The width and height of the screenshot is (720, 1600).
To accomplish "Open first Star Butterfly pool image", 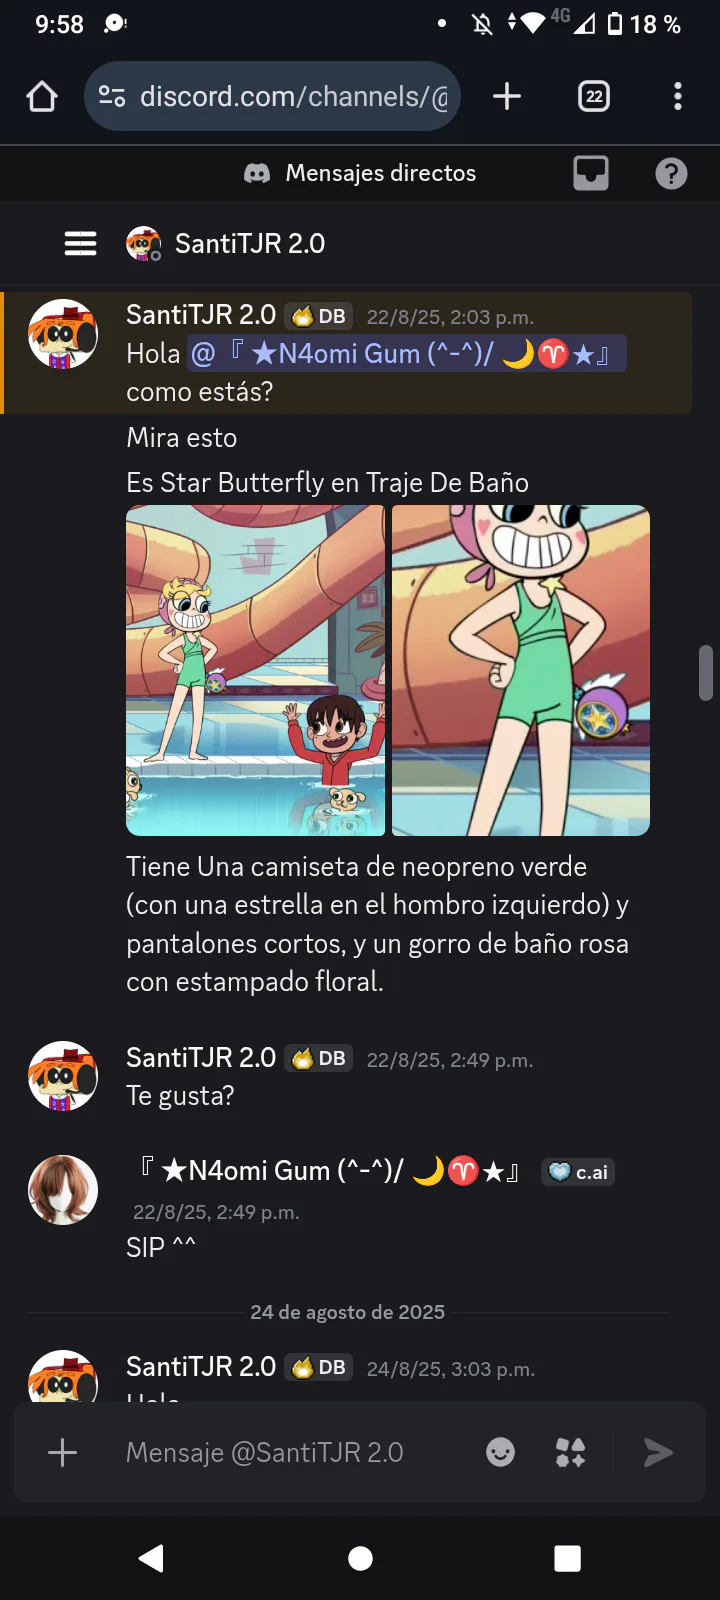I will click(255, 670).
